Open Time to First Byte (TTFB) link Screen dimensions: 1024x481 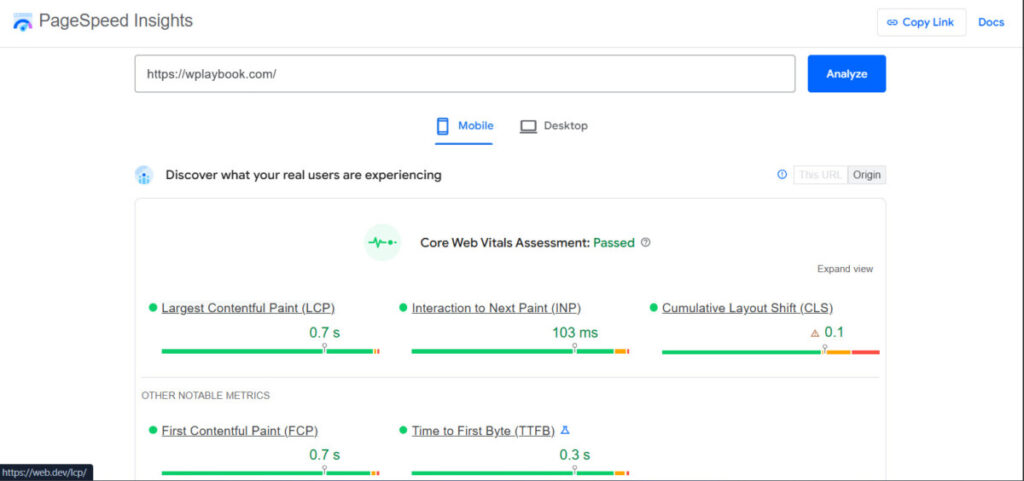pyautogui.click(x=483, y=431)
